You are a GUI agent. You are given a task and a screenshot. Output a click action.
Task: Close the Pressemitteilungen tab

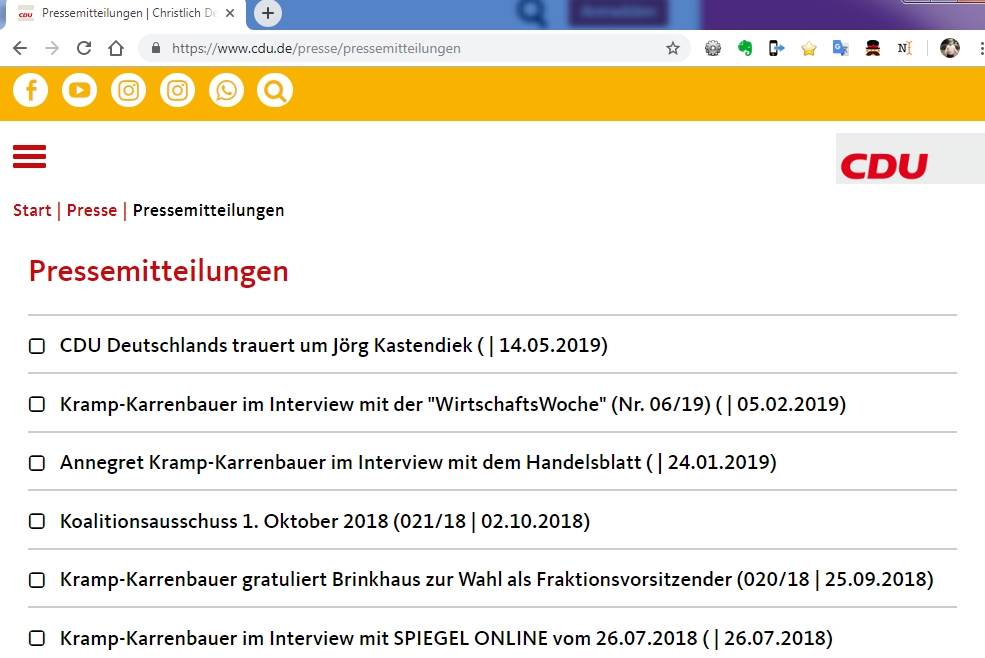coord(230,13)
